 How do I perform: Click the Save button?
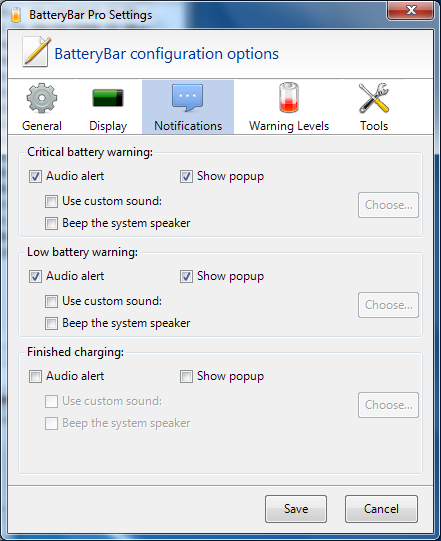click(x=296, y=509)
